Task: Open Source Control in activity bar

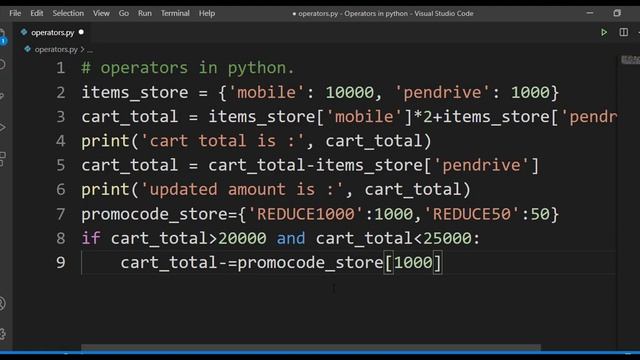Action: point(2,96)
